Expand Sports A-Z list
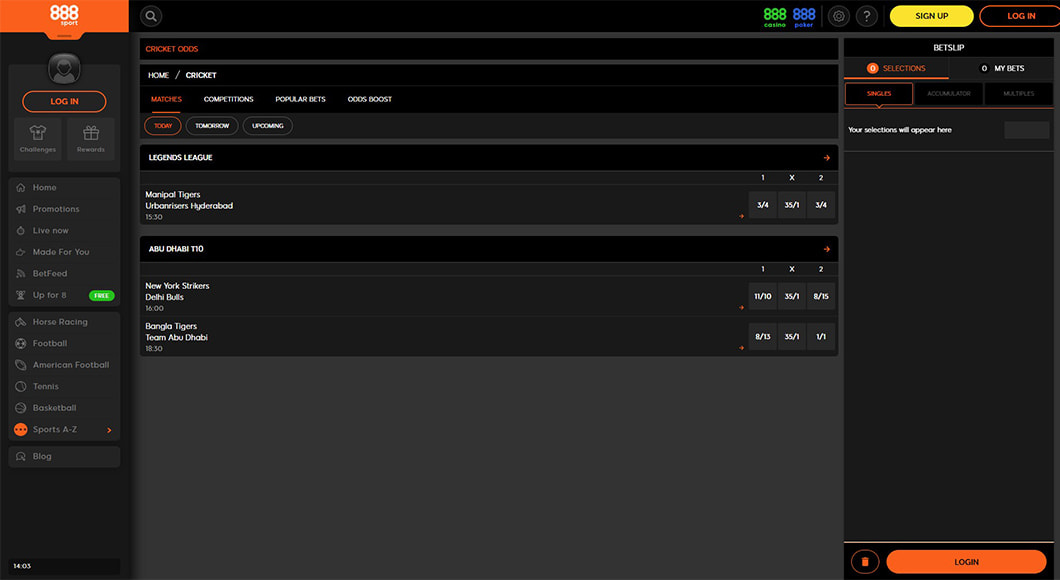This screenshot has width=1060, height=580. 64,429
